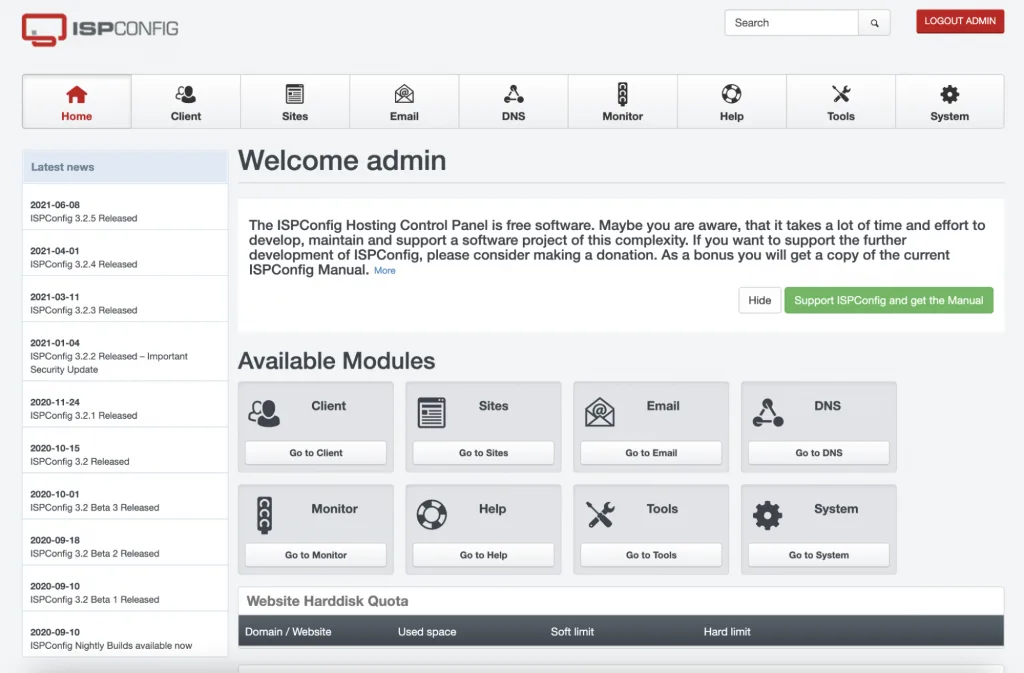Screen dimensions: 1024x673
Task: Click the Go to Client button
Action: pos(316,452)
